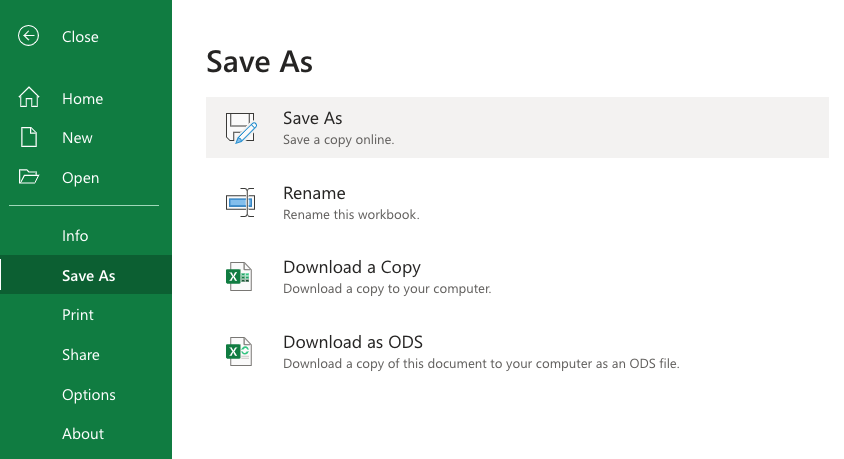844x459 pixels.
Task: Click the Download a Copy Excel icon
Action: pyautogui.click(x=239, y=277)
